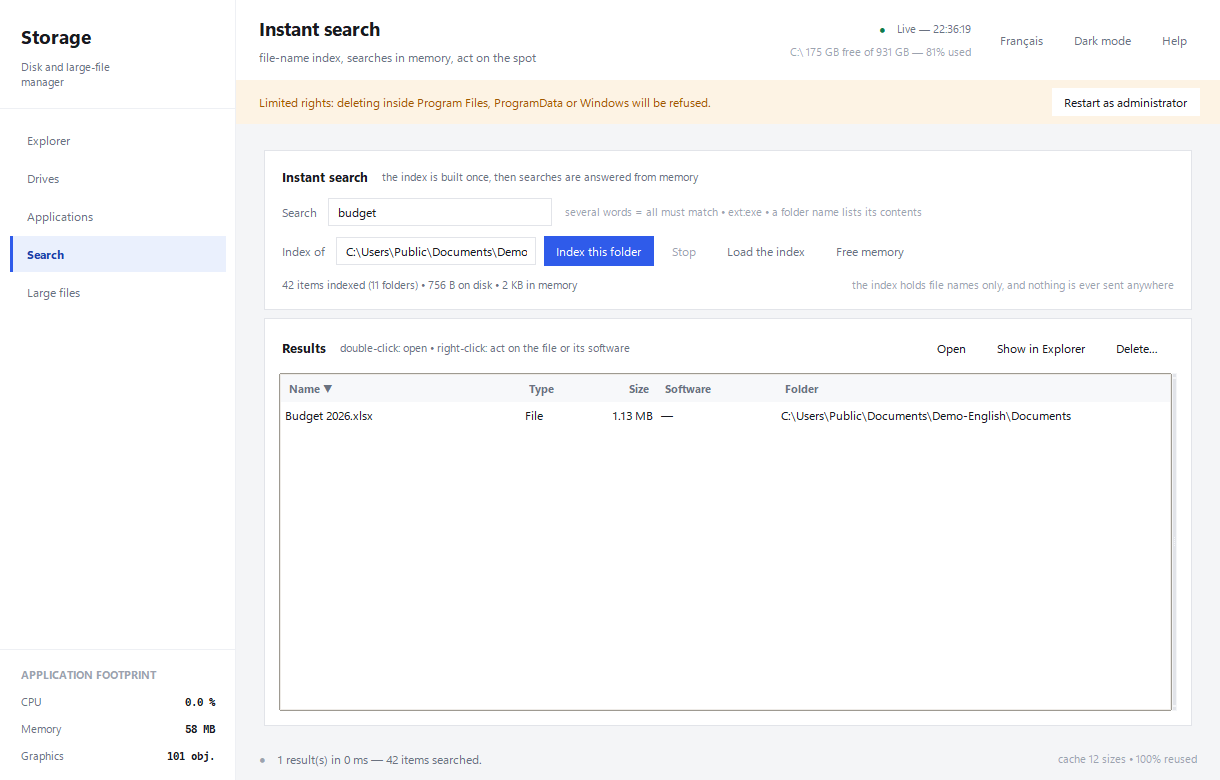Click the Open button above results

[951, 349]
